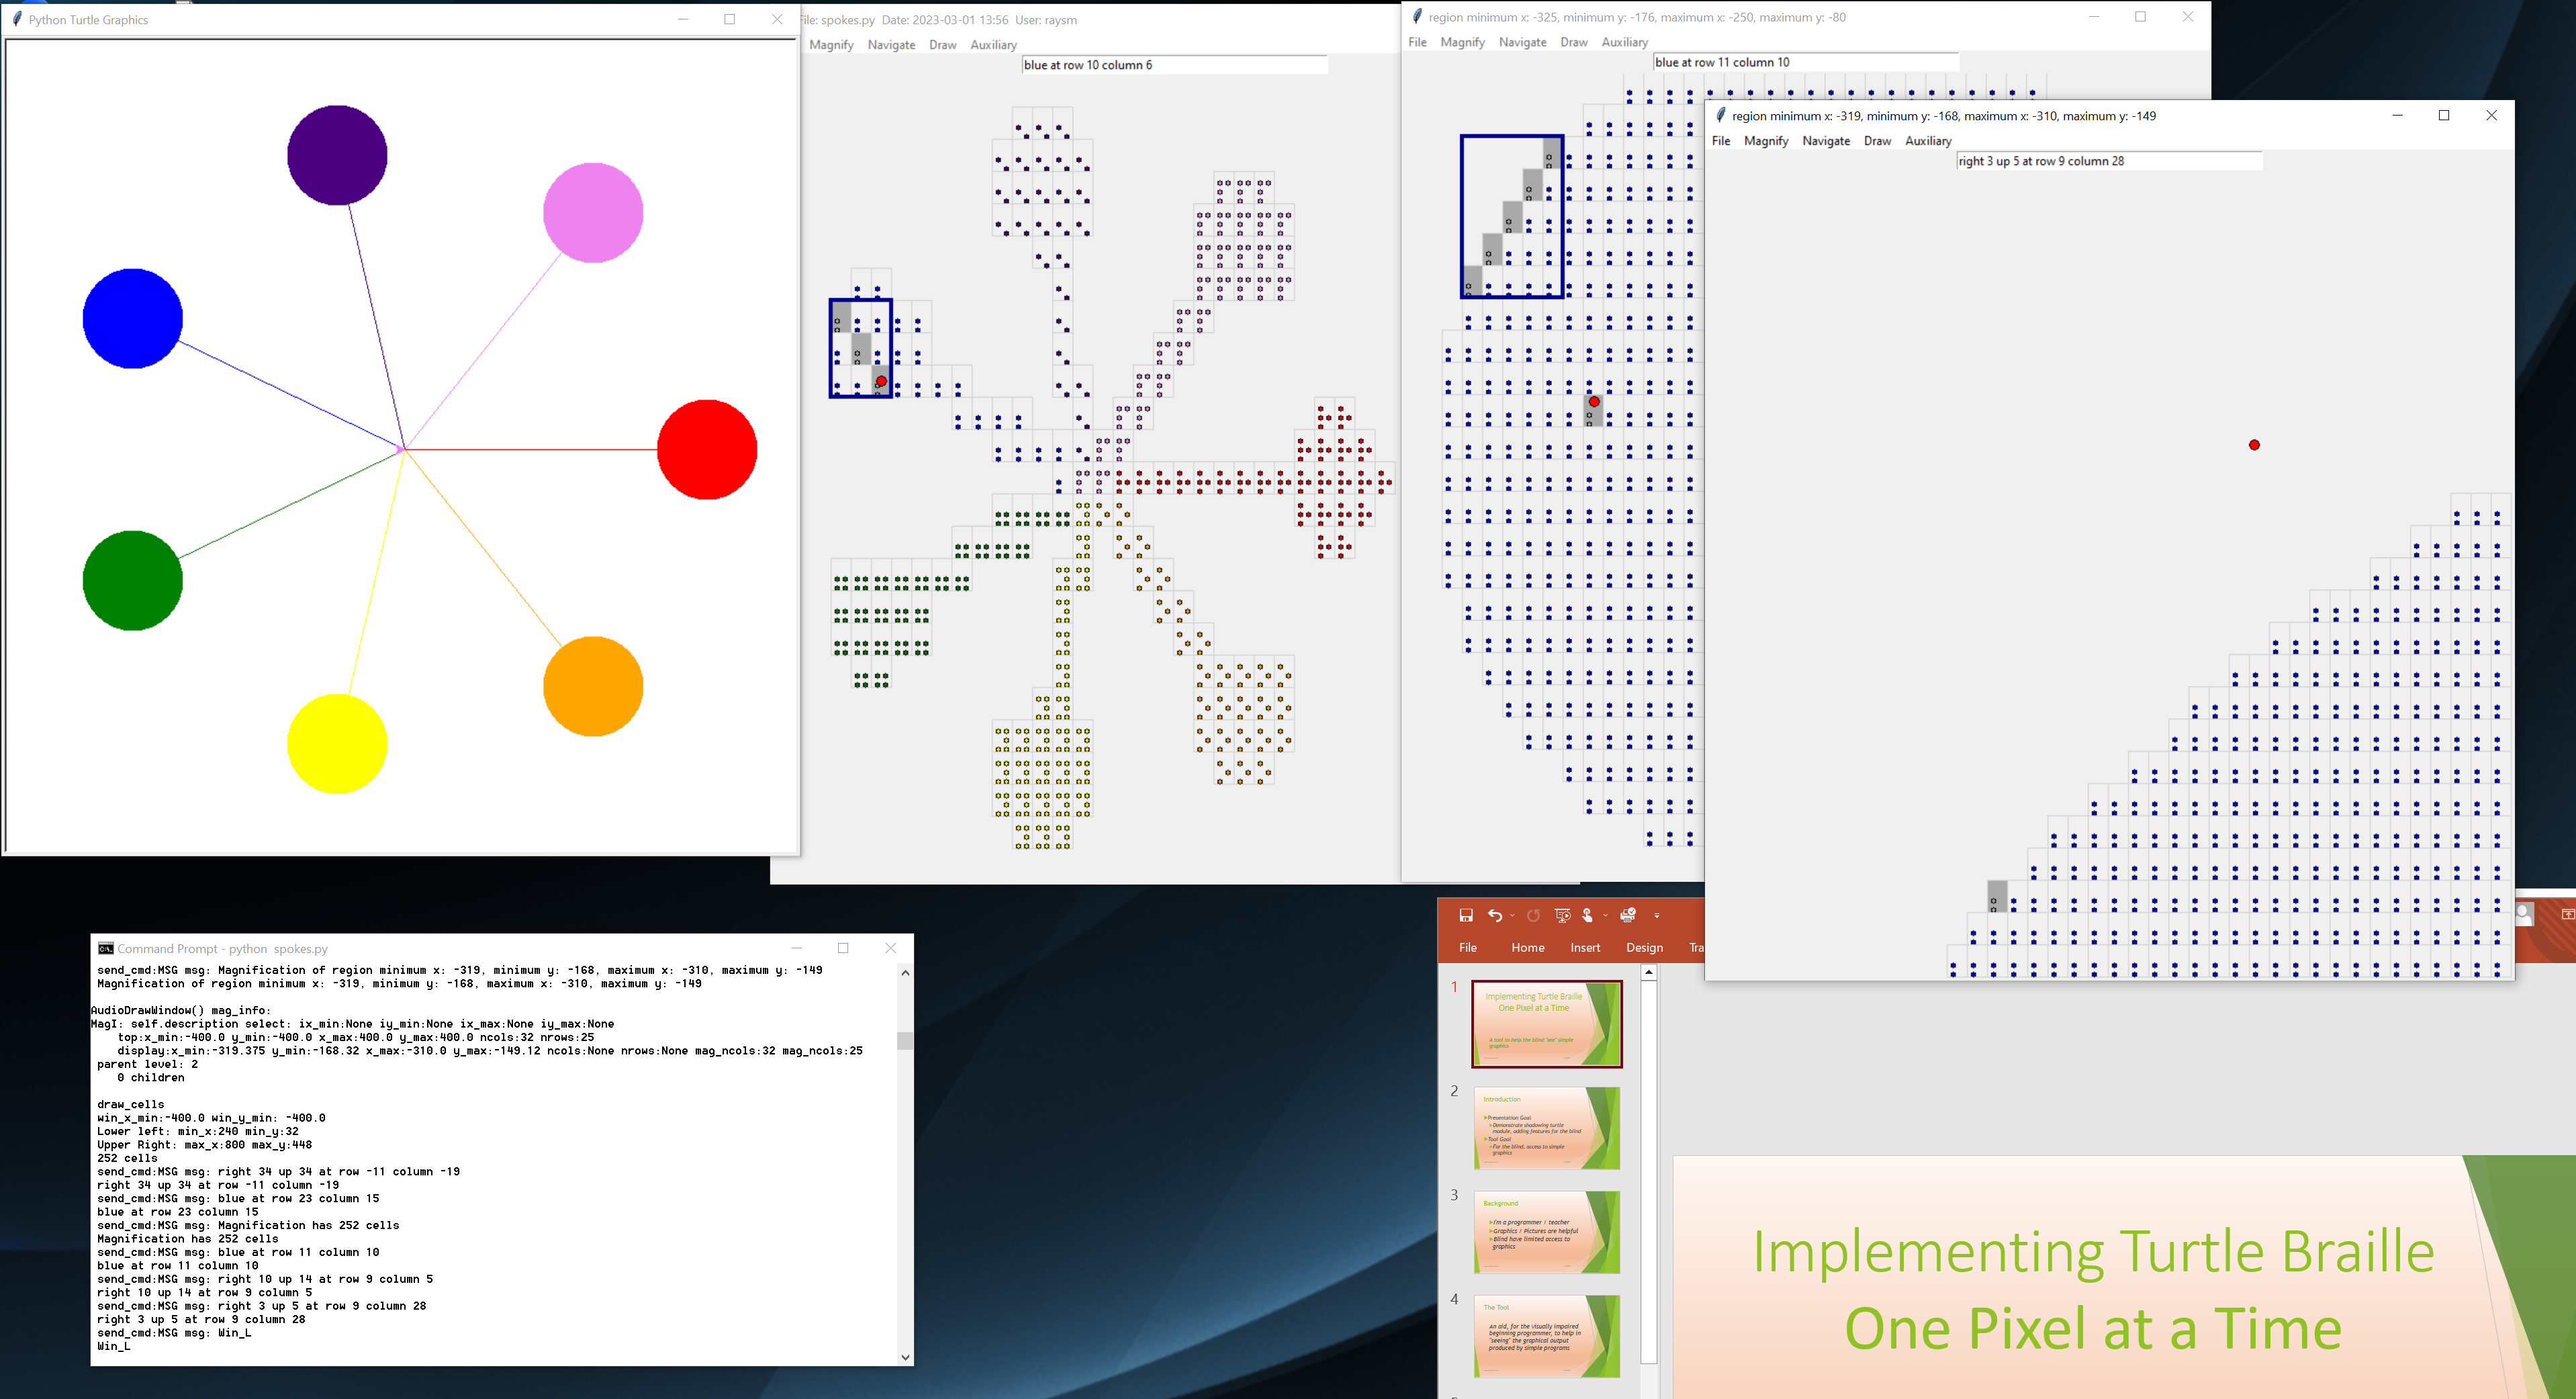Expand Customize Quick Access Toolbar dropdown

point(1657,916)
